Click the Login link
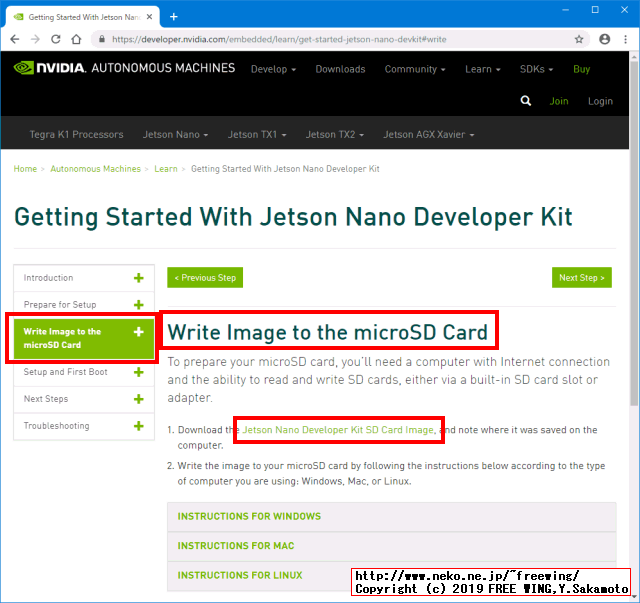Viewport: 640px width, 603px height. point(600,101)
